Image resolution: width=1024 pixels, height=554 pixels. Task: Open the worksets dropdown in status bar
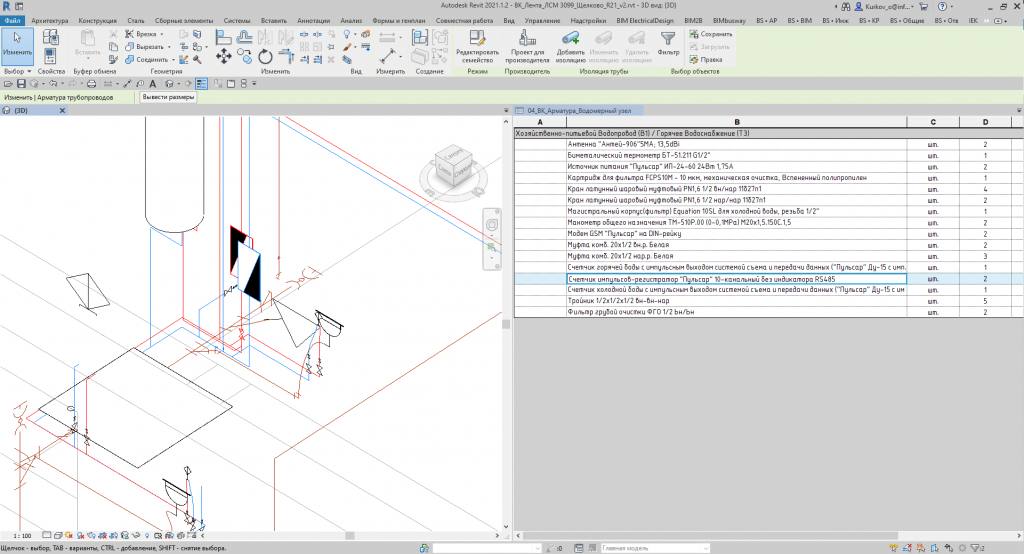(x=487, y=548)
